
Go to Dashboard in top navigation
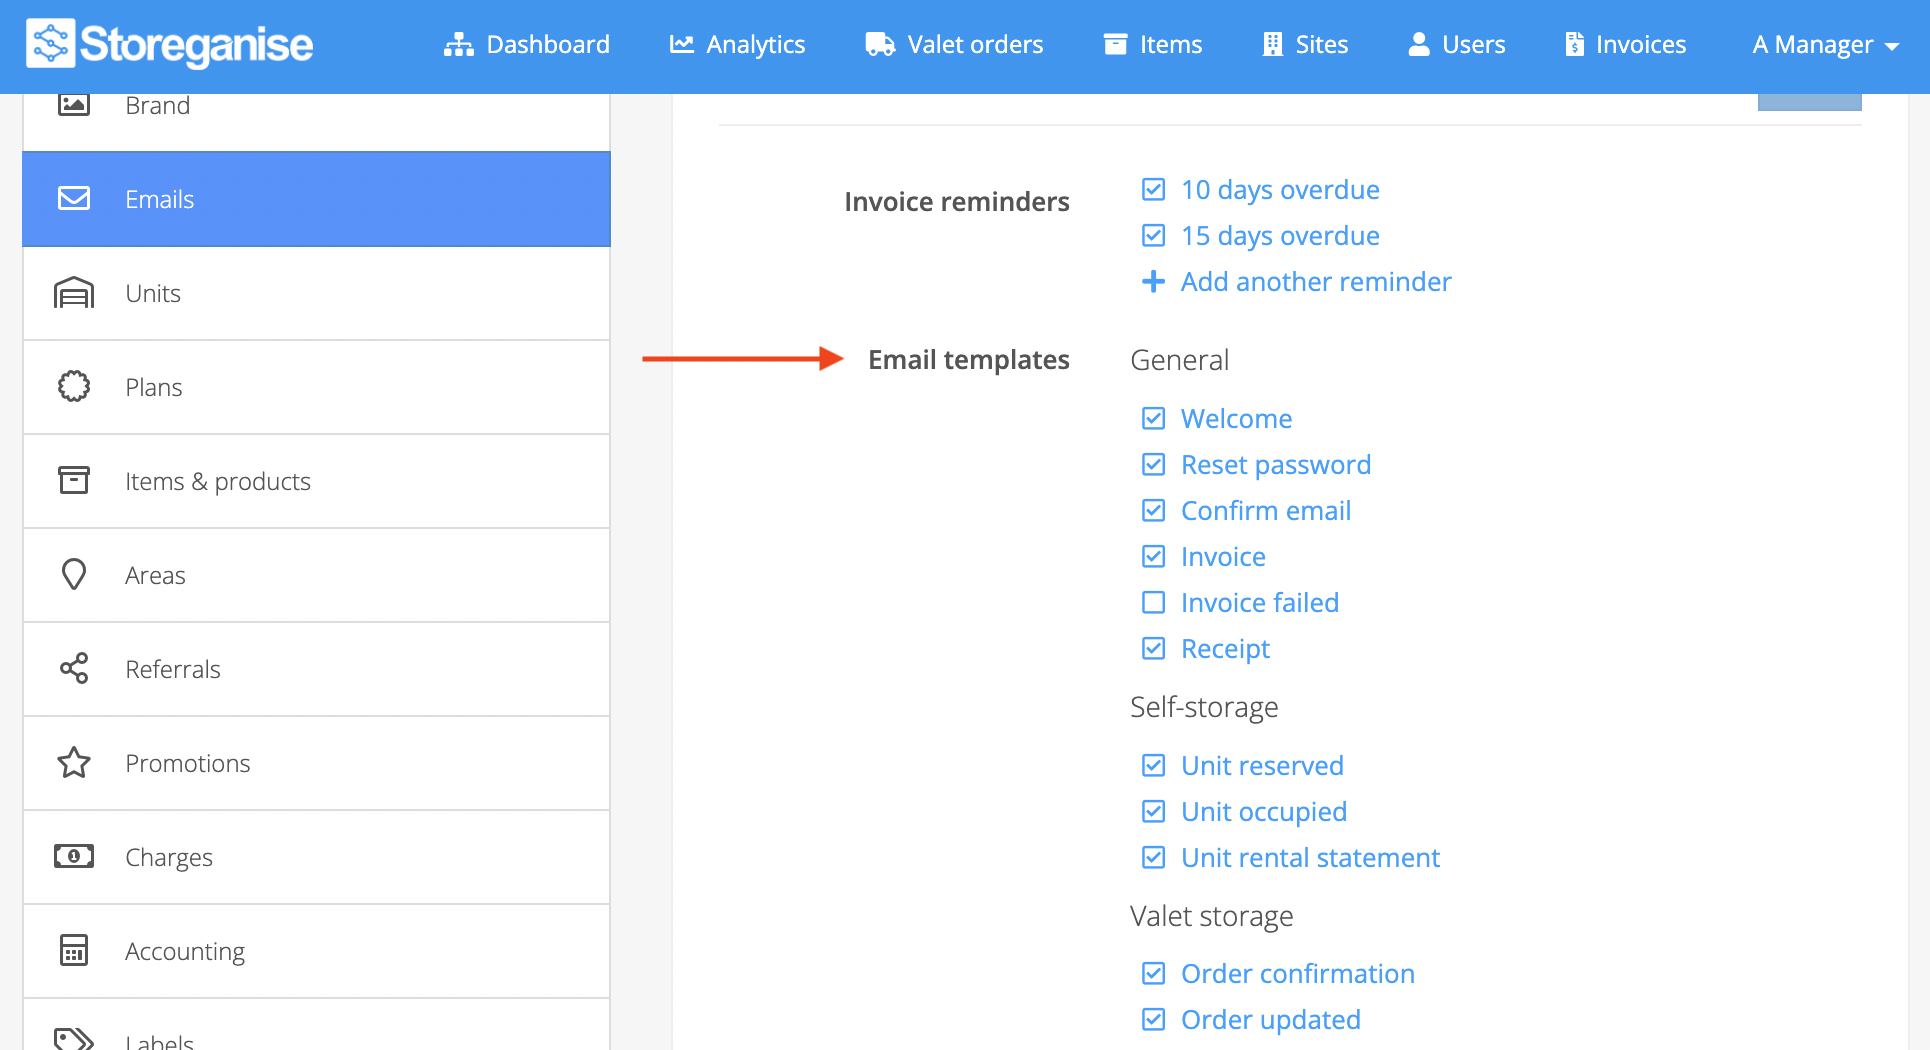pos(527,45)
